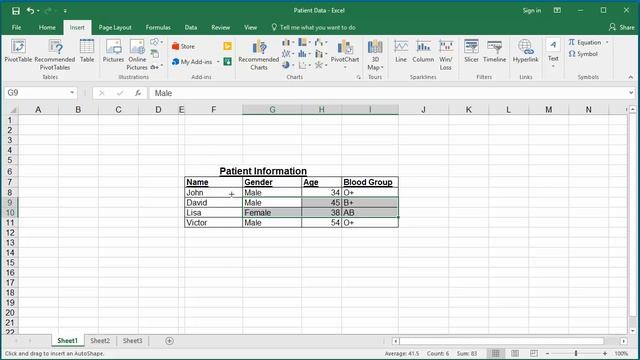Image resolution: width=640 pixels, height=360 pixels.
Task: Click the vertical scrollbar up arrow
Action: coord(633,109)
